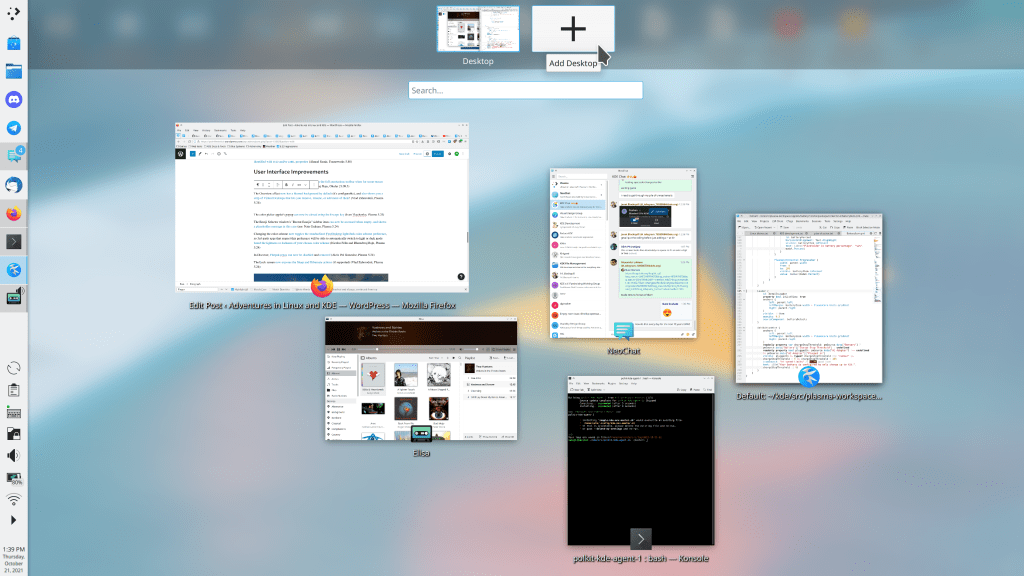Click the Add Desktop plus button
The image size is (1024, 576).
click(572, 29)
